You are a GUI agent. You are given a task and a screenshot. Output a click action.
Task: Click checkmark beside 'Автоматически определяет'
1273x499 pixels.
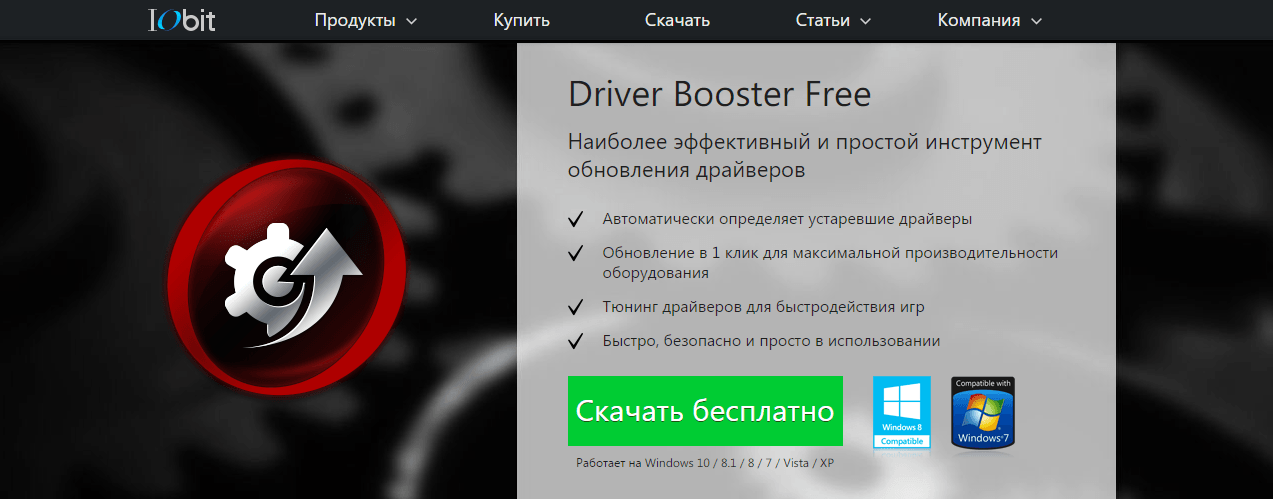(x=575, y=219)
